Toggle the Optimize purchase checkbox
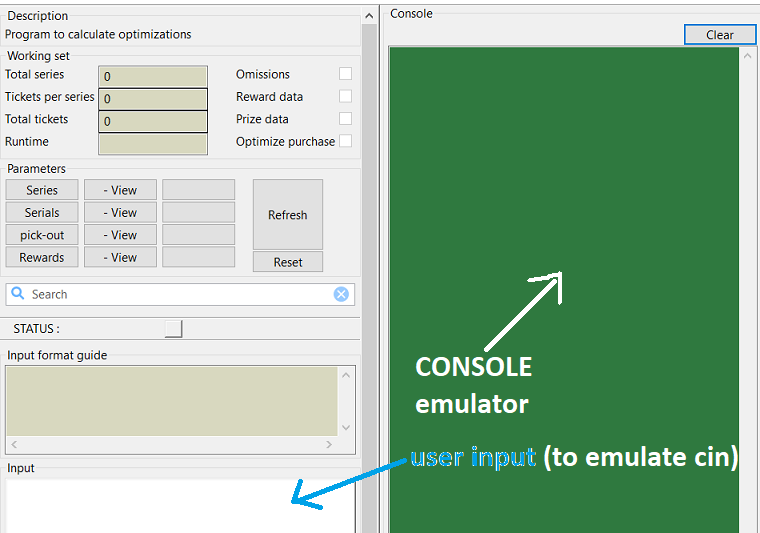The image size is (760, 533). (x=346, y=141)
